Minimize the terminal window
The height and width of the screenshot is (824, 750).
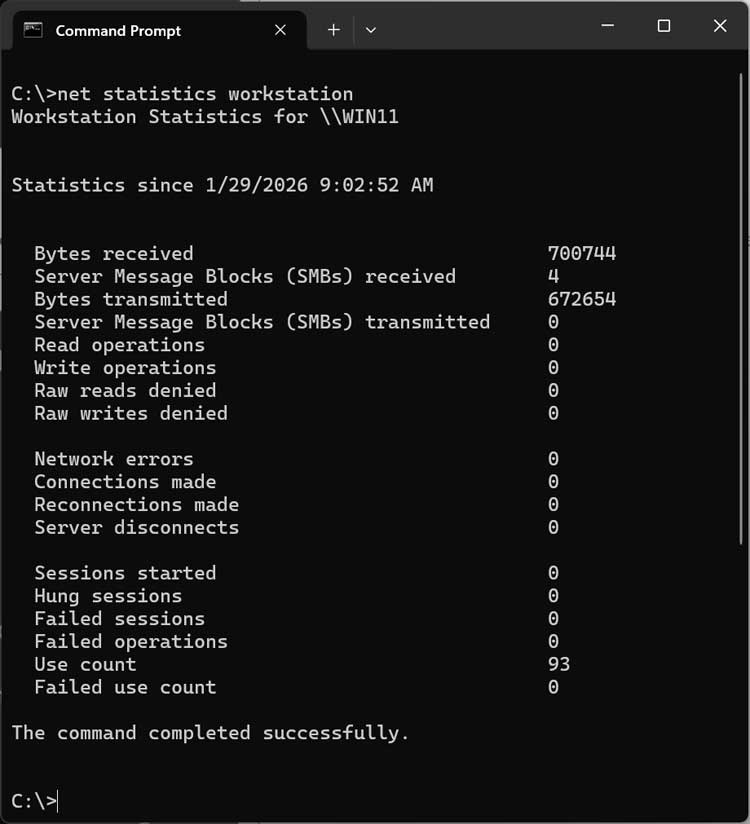[x=607, y=26]
